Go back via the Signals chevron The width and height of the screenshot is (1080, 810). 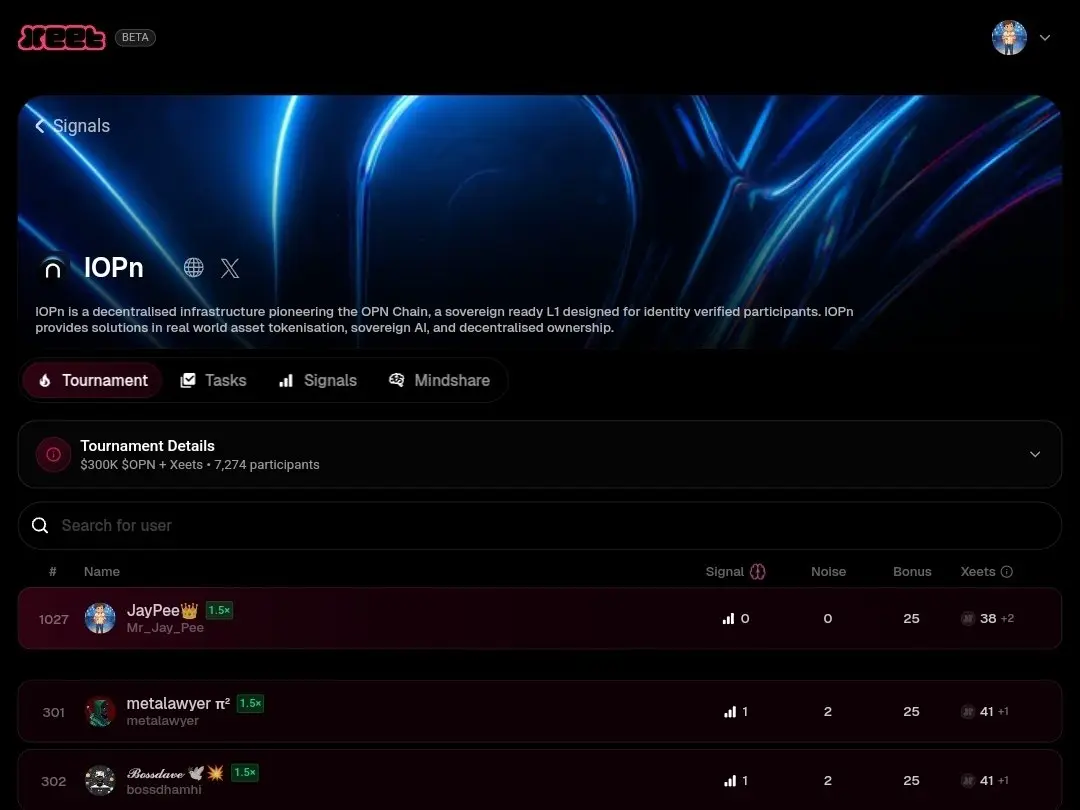pyautogui.click(x=40, y=126)
